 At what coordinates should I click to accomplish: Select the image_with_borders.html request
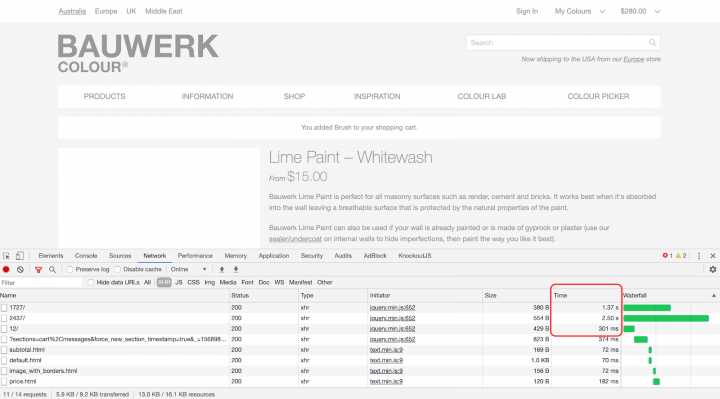[x=43, y=371]
